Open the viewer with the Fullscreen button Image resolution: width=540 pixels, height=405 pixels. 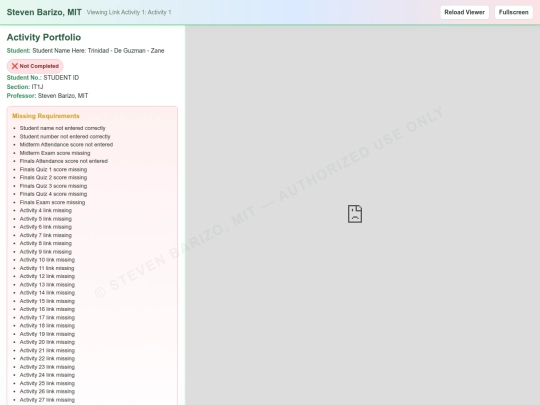click(513, 12)
